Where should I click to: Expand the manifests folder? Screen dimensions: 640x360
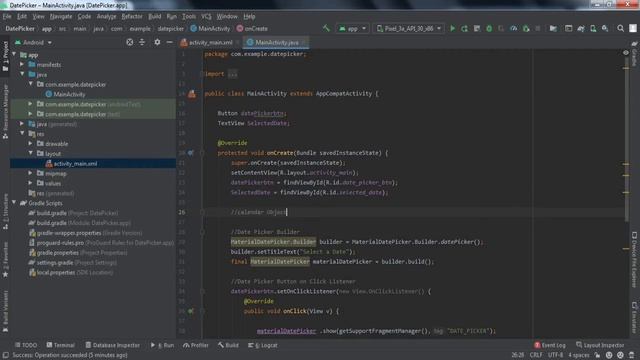coord(22,64)
